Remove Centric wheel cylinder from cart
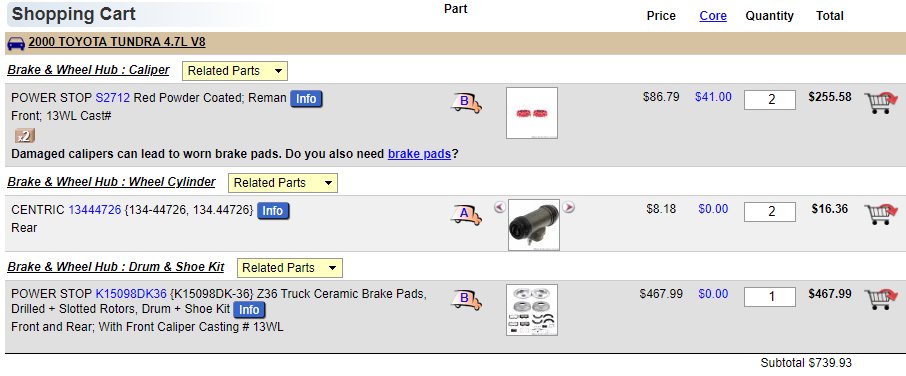 click(x=881, y=214)
